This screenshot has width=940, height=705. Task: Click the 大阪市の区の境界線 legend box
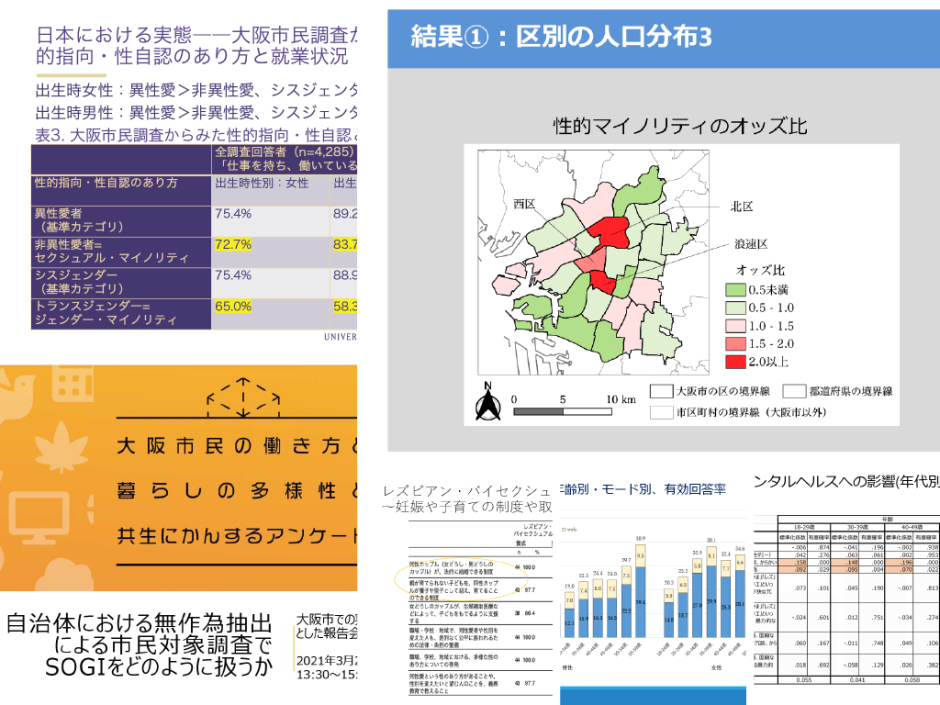[x=661, y=391]
